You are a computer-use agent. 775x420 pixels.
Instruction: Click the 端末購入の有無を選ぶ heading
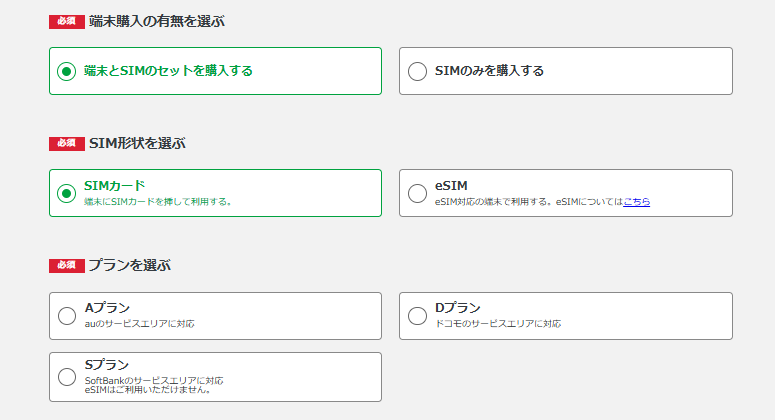pos(156,21)
